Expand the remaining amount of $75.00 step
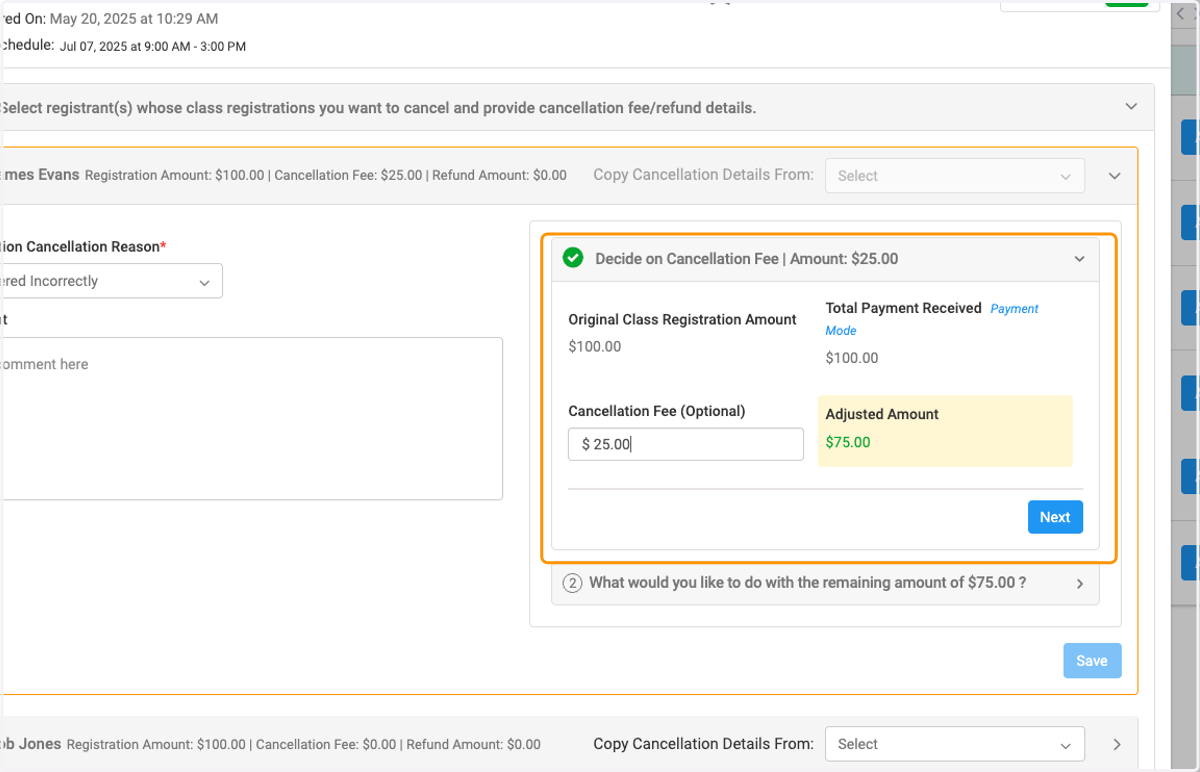This screenshot has width=1200, height=772. coord(1080,584)
